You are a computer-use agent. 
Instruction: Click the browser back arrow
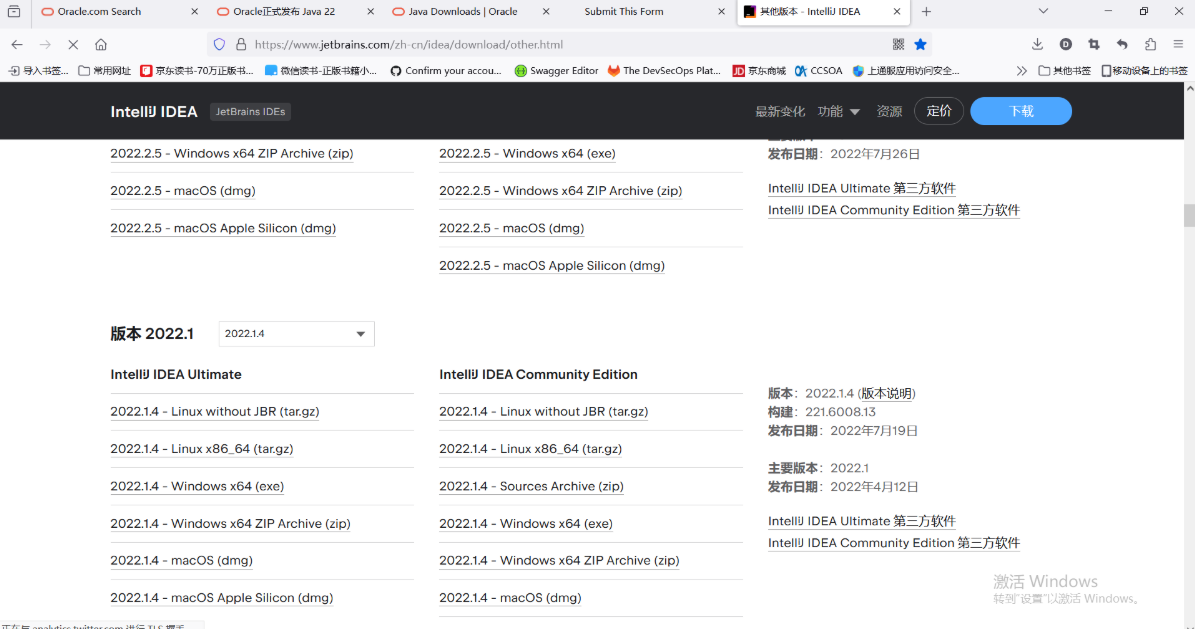pyautogui.click(x=17, y=44)
